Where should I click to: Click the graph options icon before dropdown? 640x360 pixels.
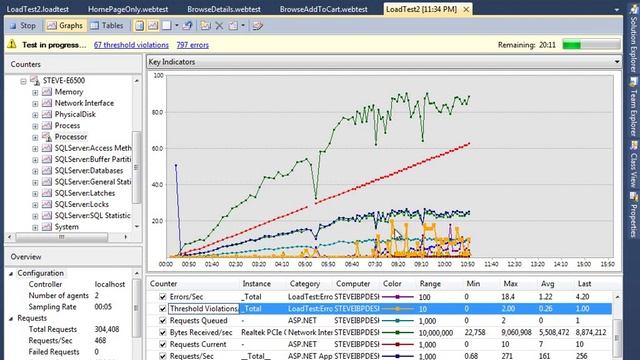pos(233,26)
